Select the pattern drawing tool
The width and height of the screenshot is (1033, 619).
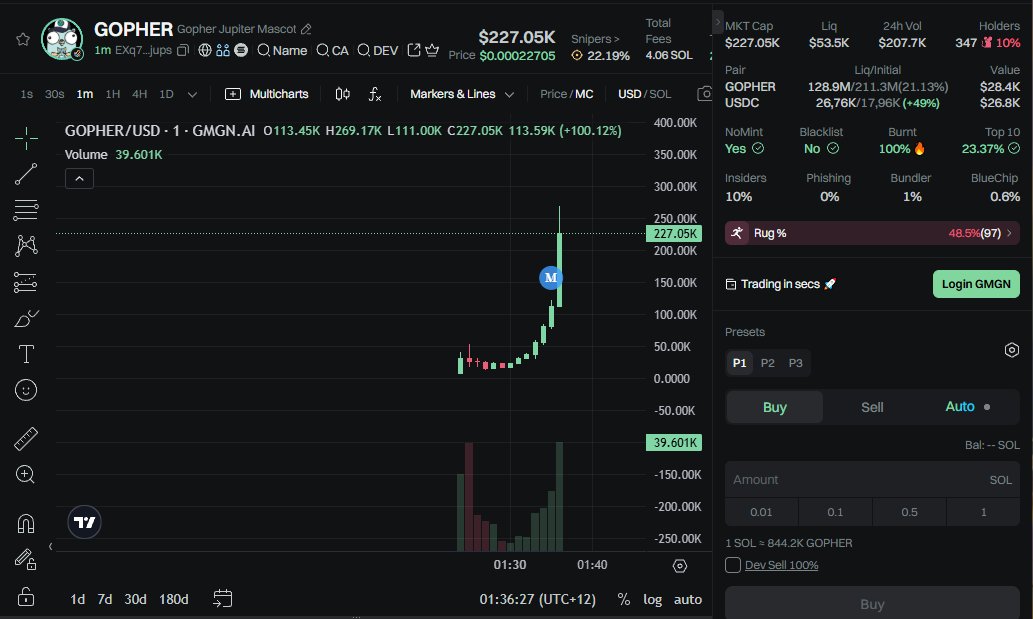click(x=26, y=246)
